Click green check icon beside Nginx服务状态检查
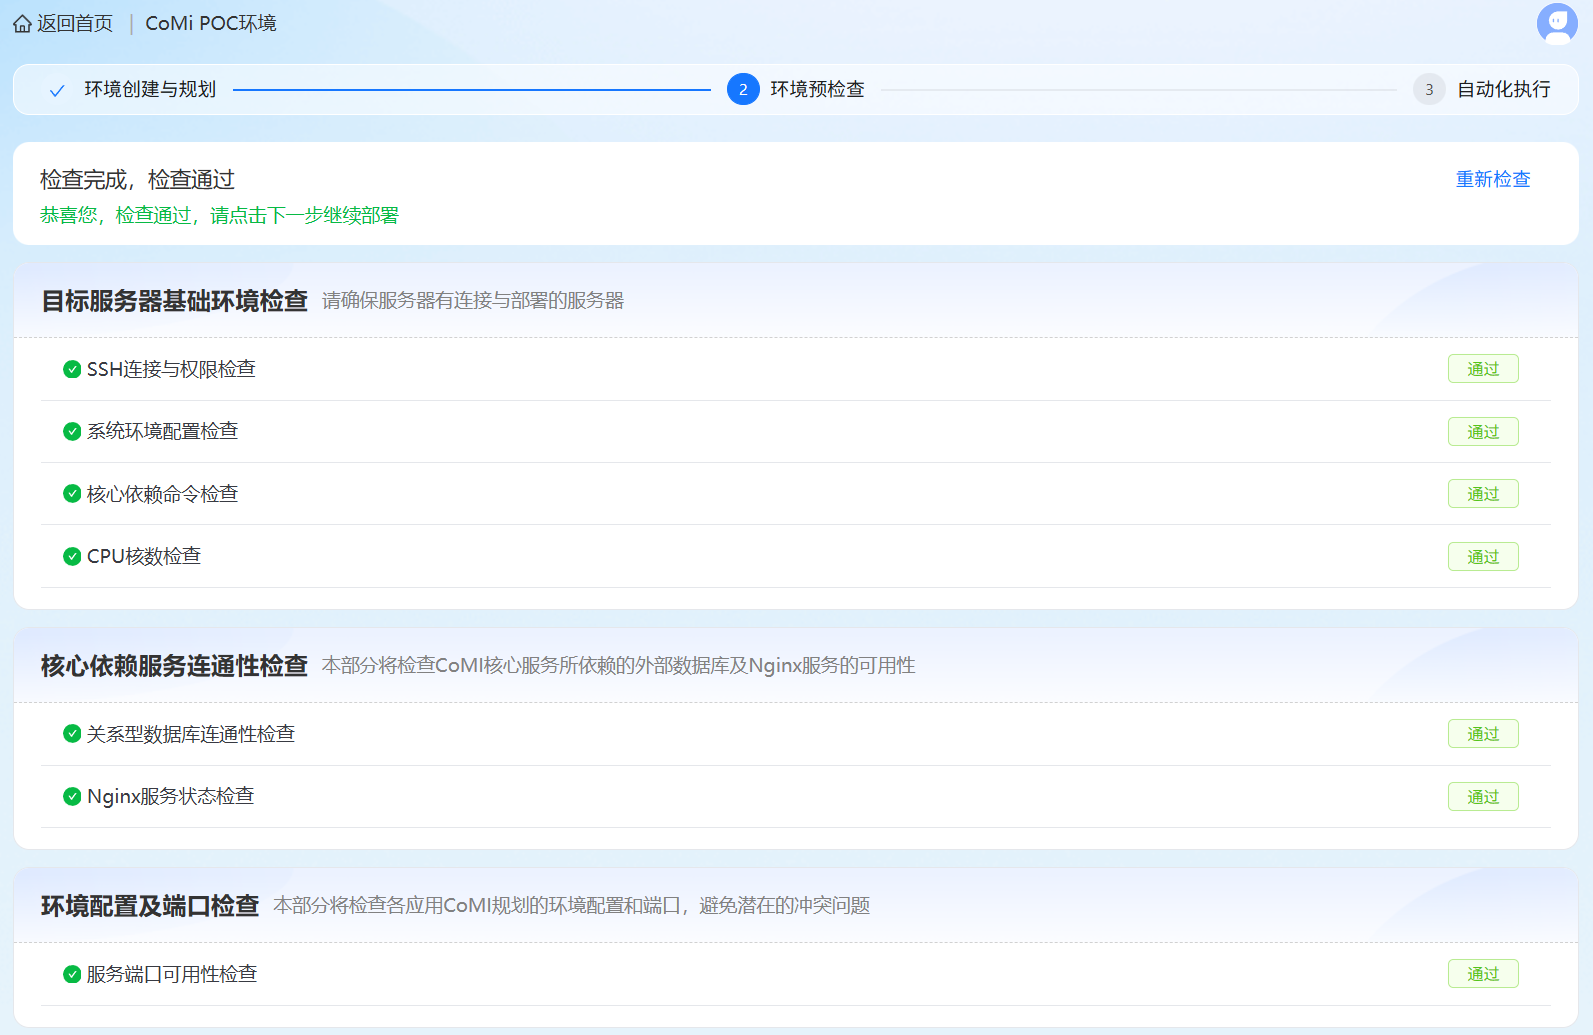 [72, 796]
